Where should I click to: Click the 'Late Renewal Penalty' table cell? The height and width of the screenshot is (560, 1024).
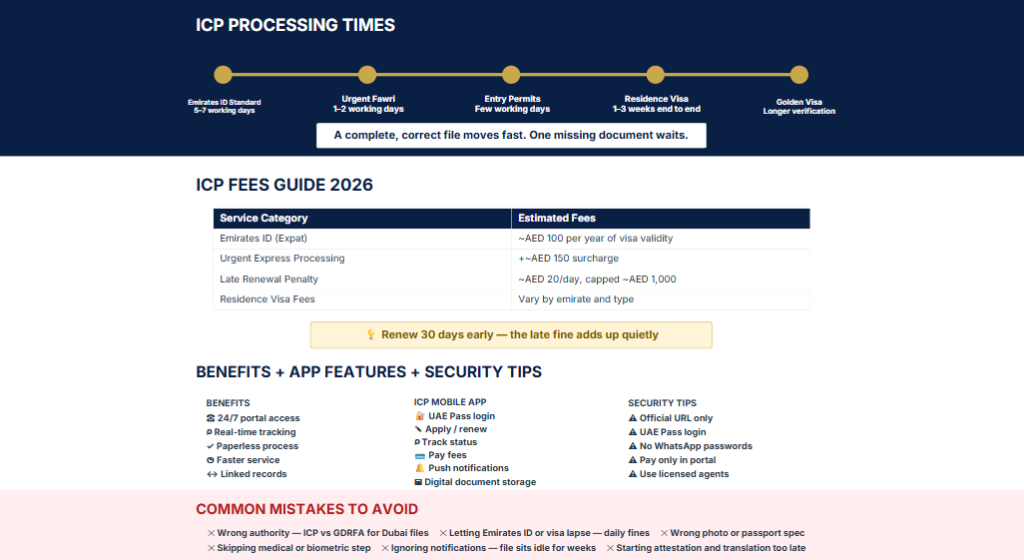[362, 279]
